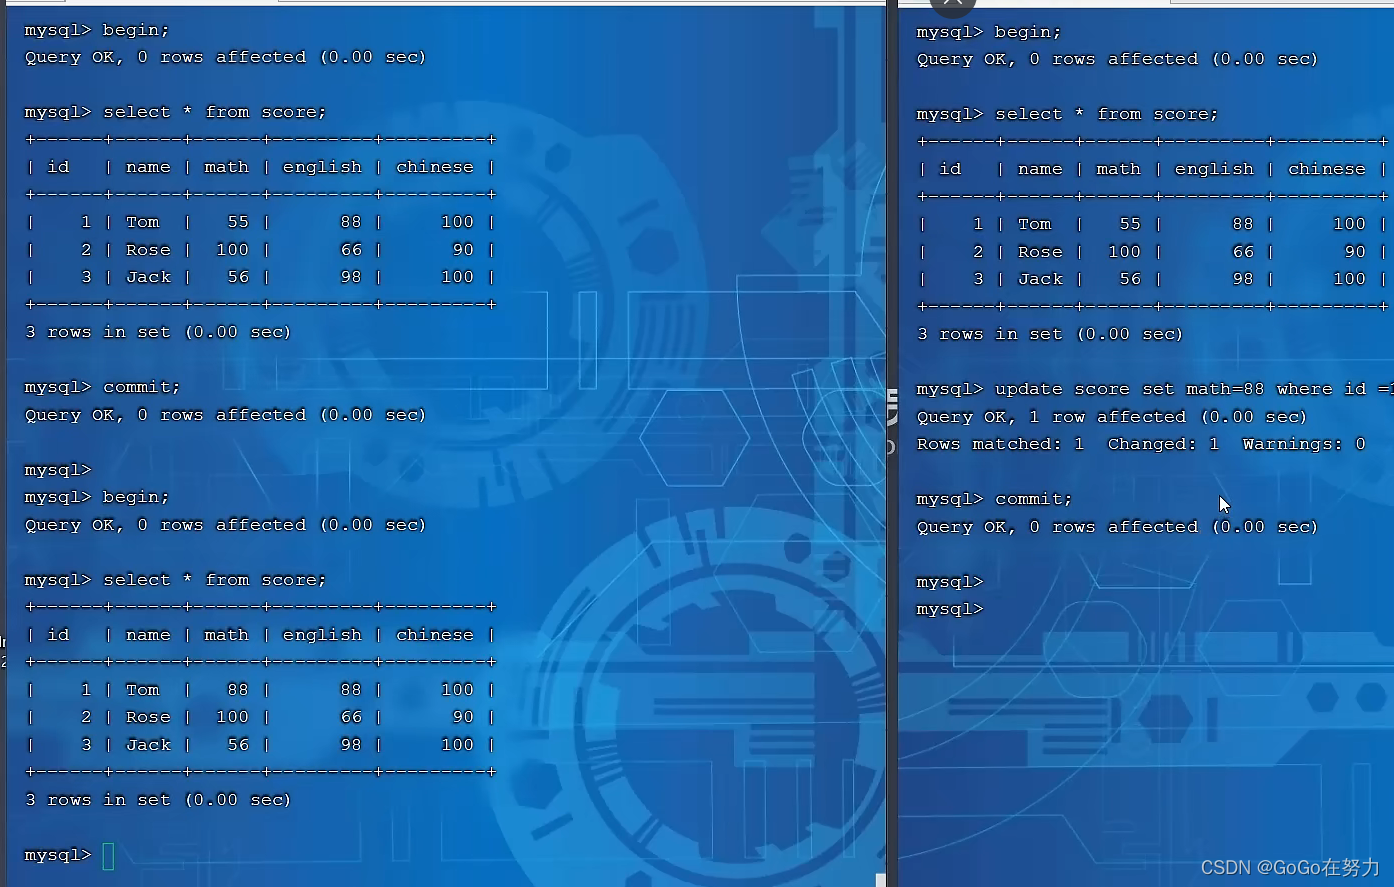
Task: Click 'Rose' in left terminal's second result table
Action: pos(148,717)
